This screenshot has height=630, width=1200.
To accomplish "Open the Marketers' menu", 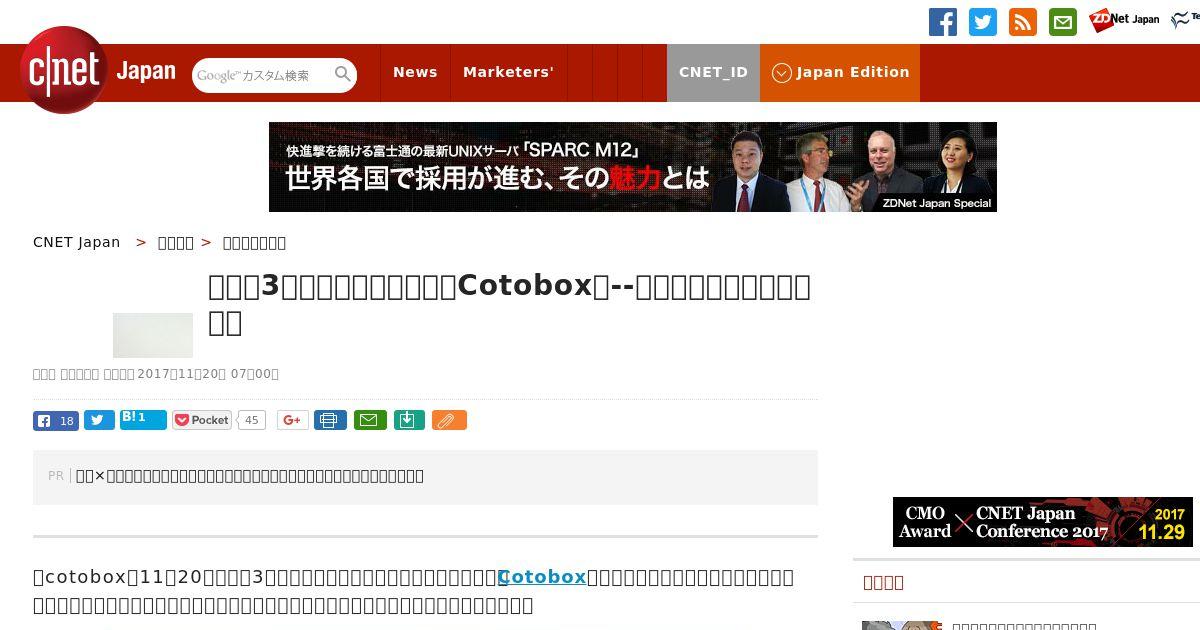I will [x=508, y=72].
